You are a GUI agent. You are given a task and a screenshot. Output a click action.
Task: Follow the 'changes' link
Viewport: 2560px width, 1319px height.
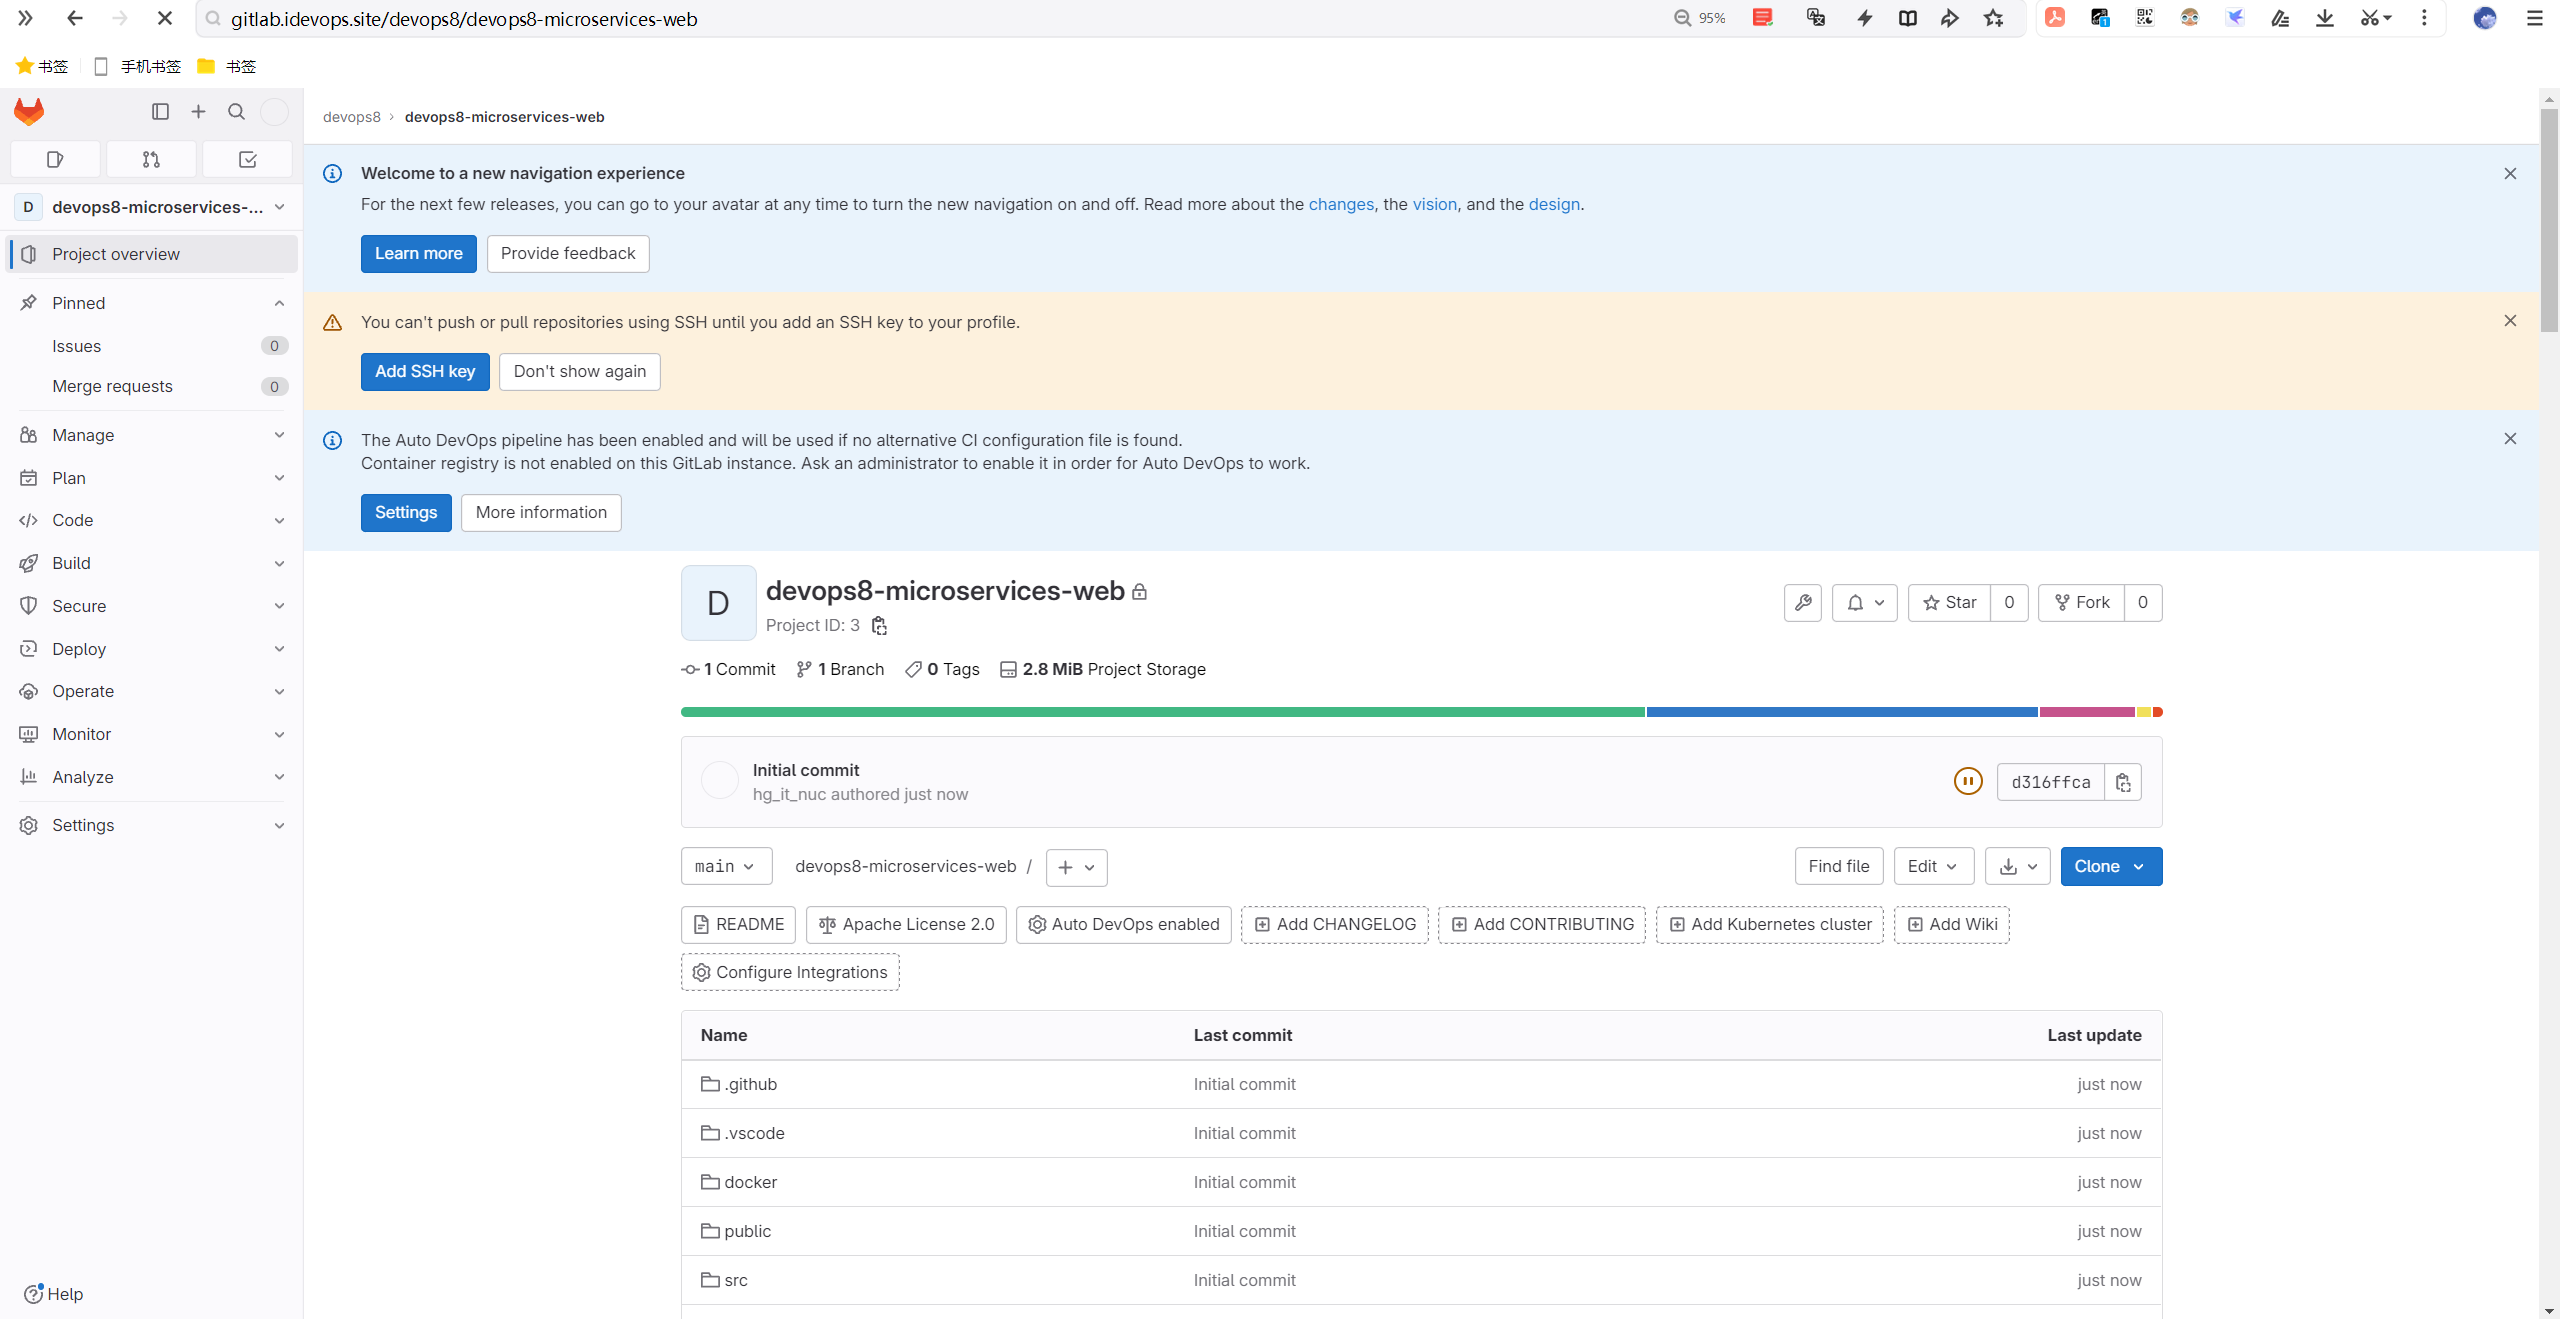(x=1341, y=204)
